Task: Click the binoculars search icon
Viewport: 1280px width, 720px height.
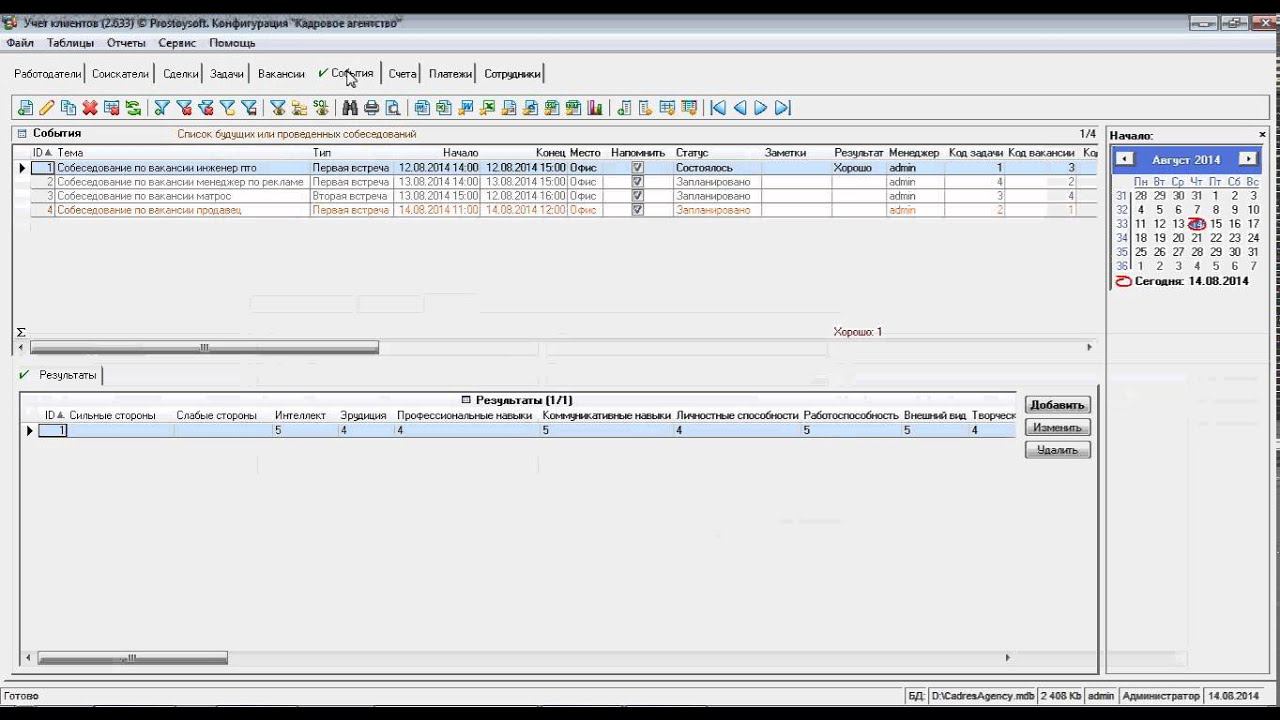Action: pos(350,108)
